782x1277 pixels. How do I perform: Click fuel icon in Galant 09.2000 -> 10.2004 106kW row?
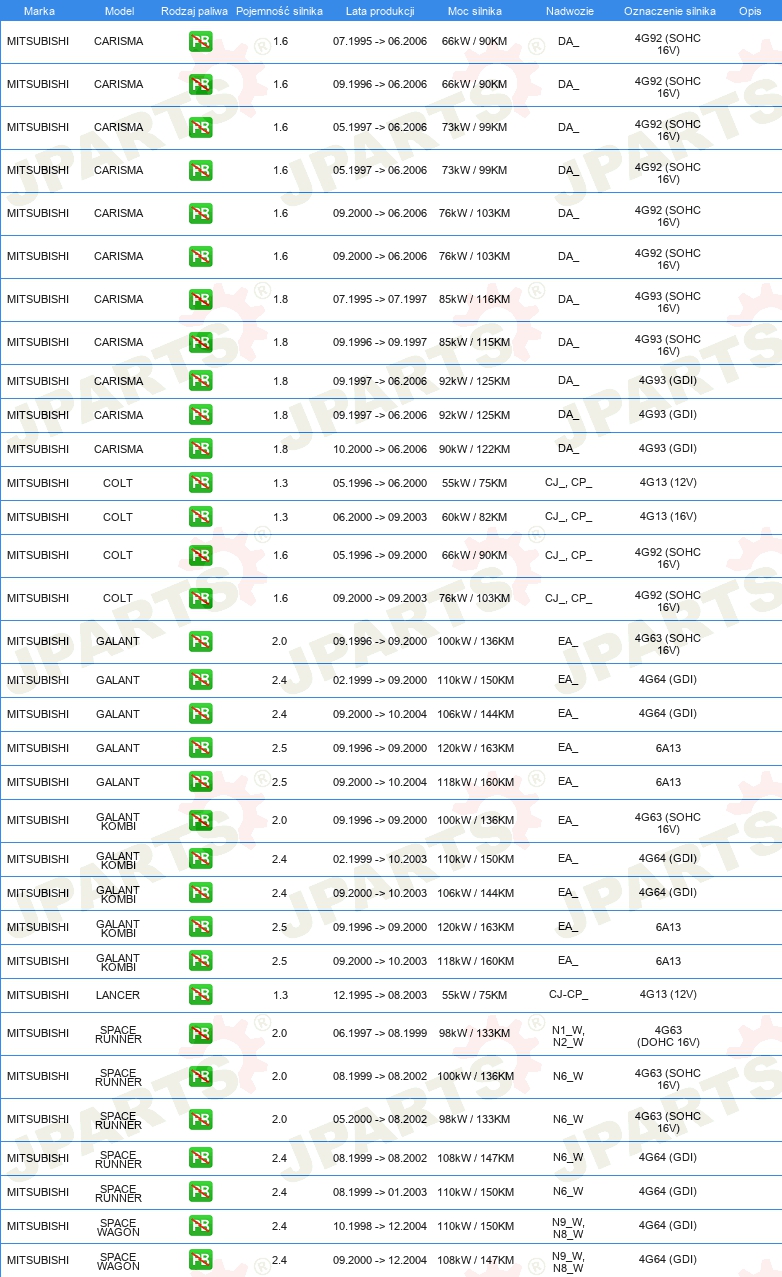pos(200,714)
